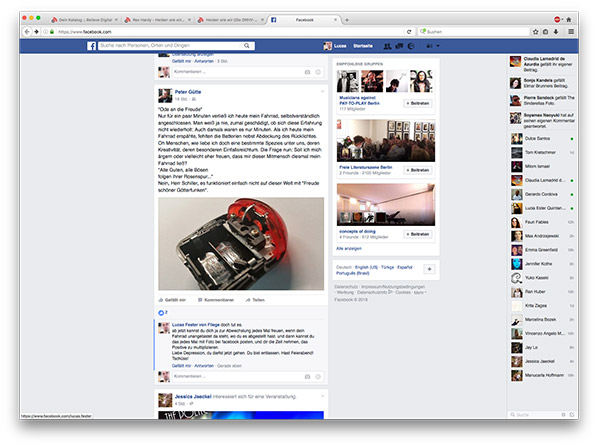Close the Facebook browser tab
The image size is (598, 447).
[335, 20]
